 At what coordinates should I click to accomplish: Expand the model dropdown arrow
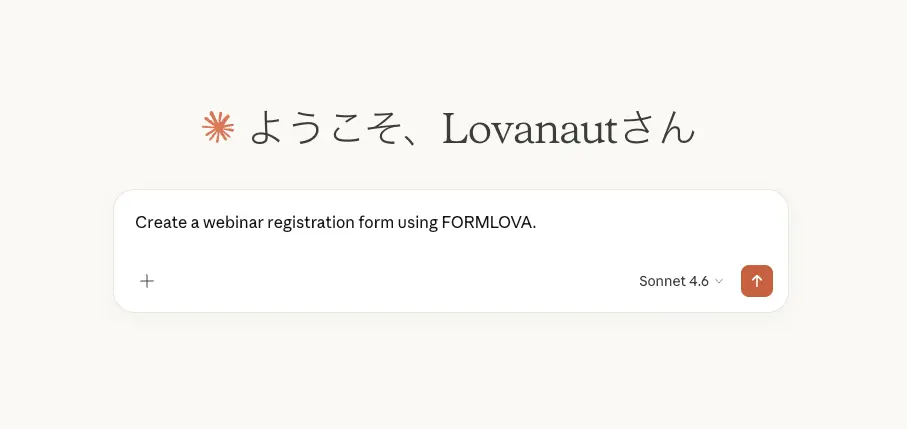719,282
